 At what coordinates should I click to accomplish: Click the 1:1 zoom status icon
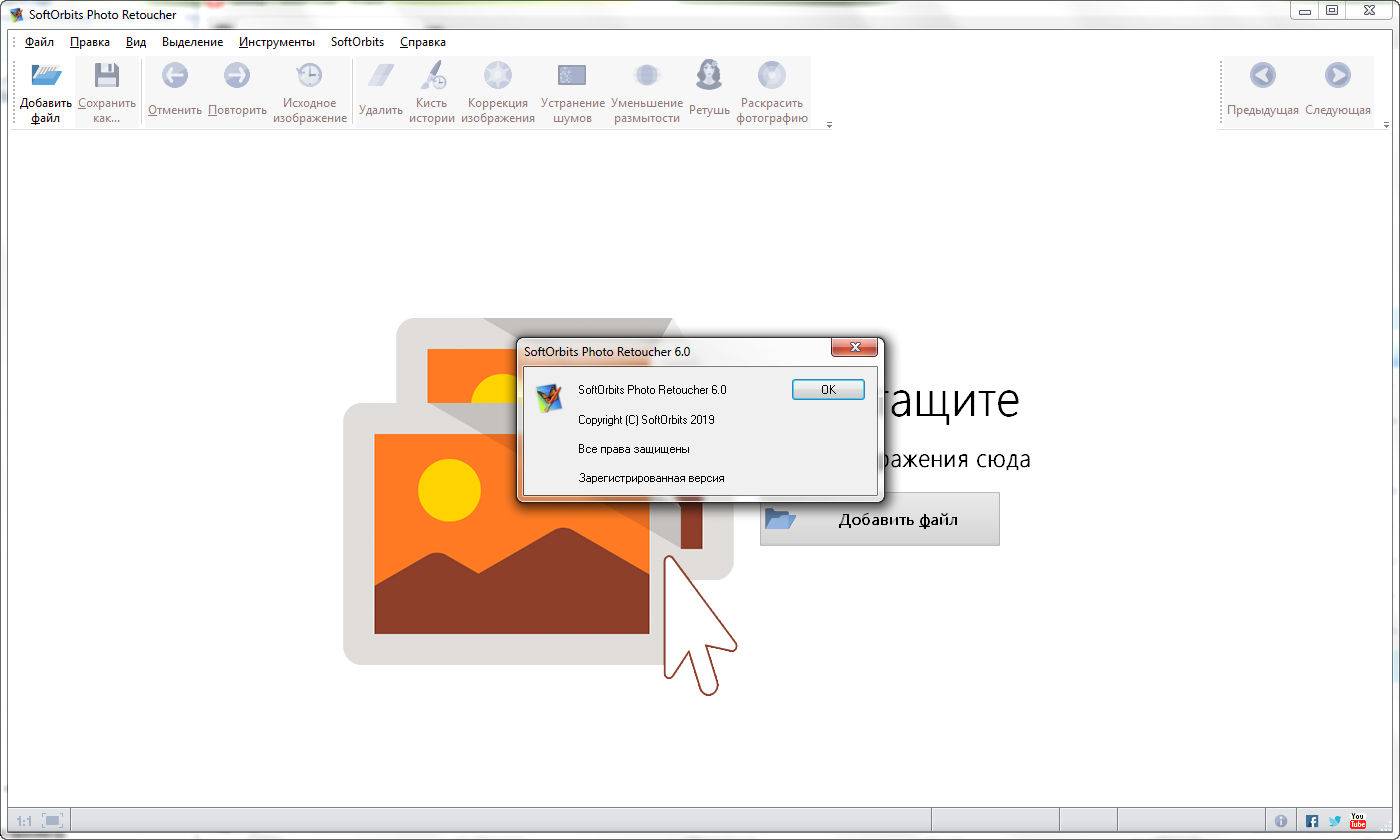coord(24,821)
